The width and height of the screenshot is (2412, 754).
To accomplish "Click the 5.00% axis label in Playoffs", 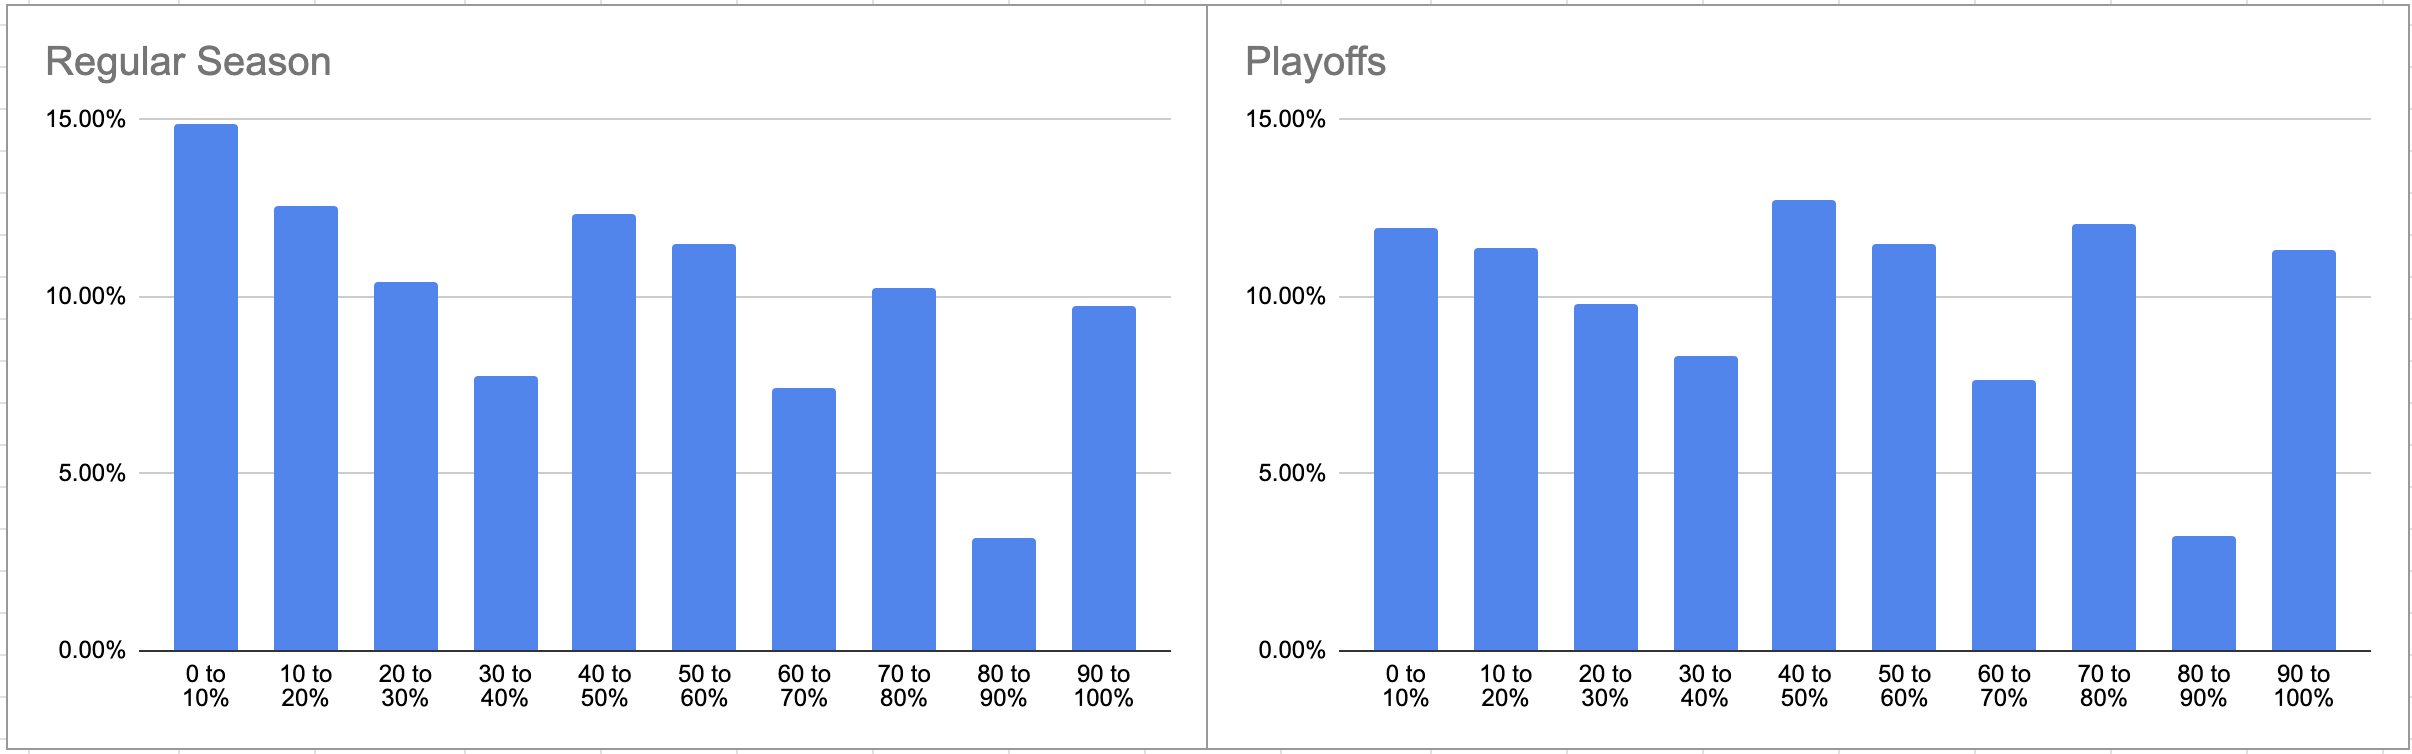I will [1291, 473].
